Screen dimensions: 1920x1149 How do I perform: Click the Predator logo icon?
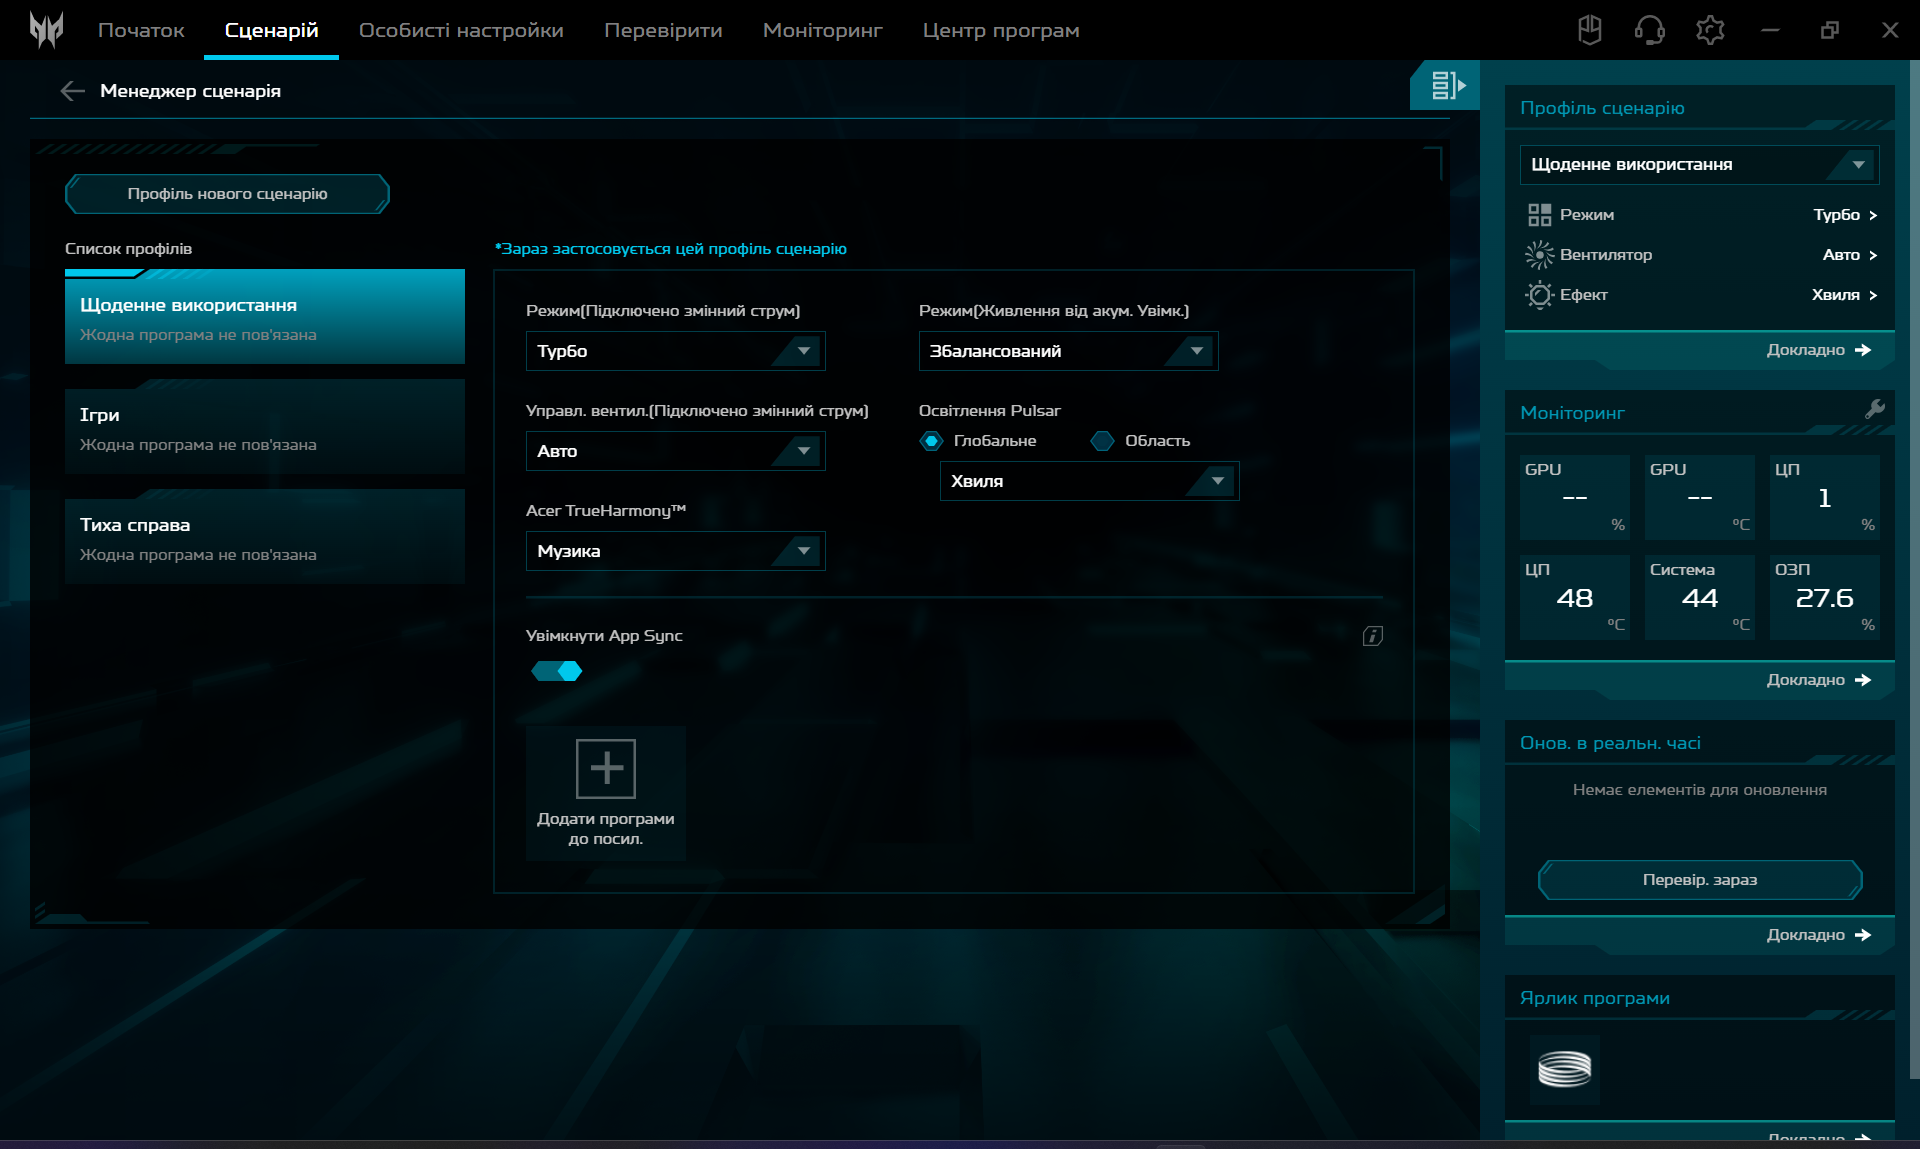pyautogui.click(x=46, y=30)
